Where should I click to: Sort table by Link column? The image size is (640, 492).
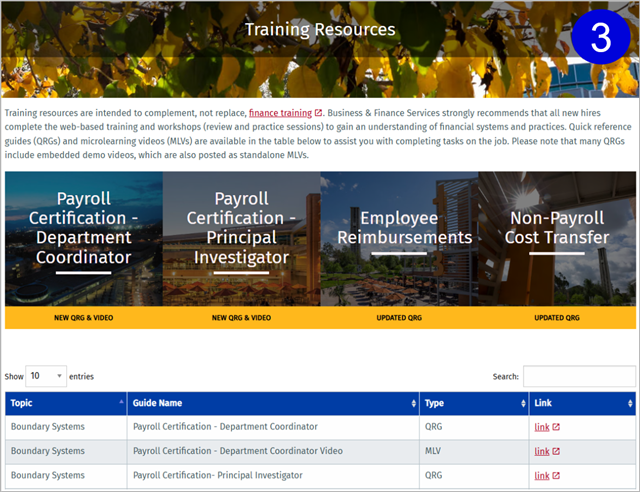pos(582,403)
